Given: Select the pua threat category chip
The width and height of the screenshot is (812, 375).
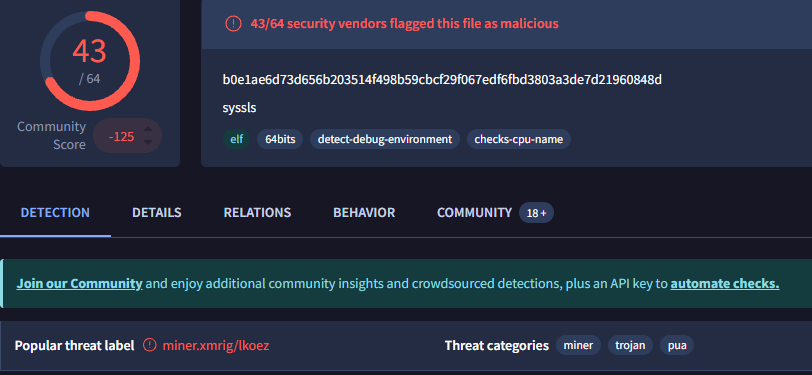Looking at the screenshot, I should click(677, 345).
